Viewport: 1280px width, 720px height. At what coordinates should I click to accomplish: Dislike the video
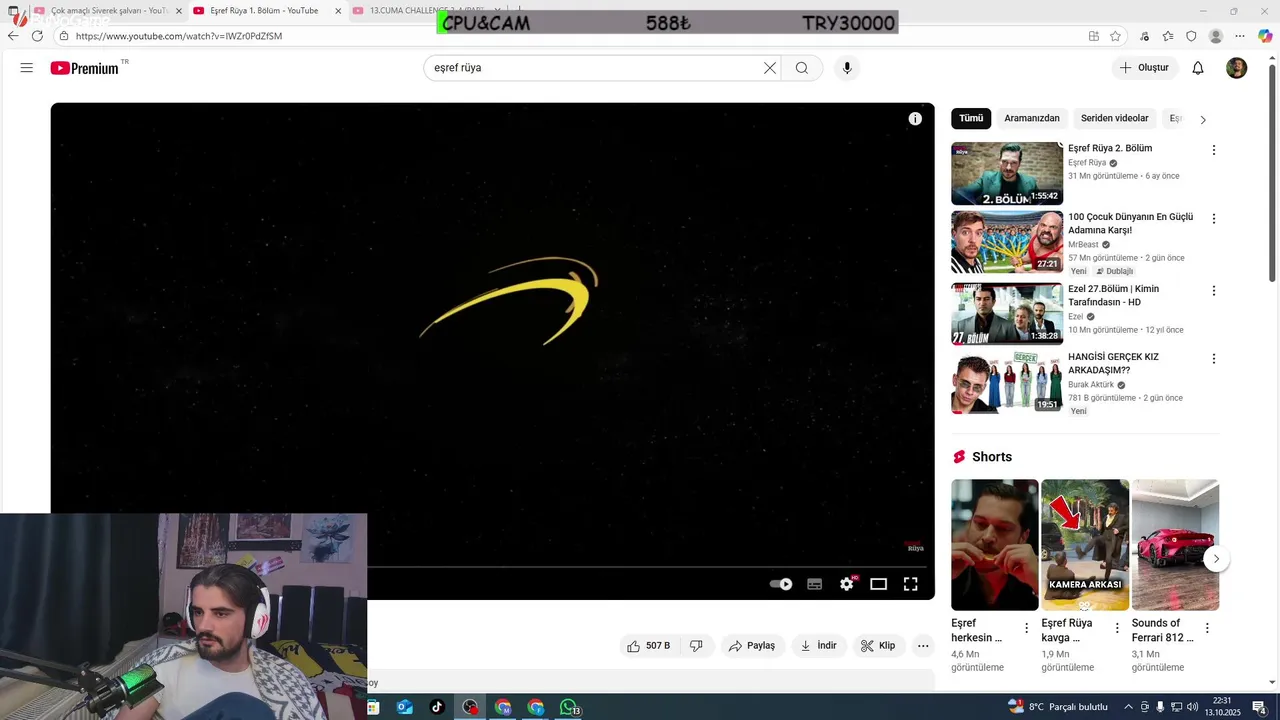pyautogui.click(x=697, y=646)
